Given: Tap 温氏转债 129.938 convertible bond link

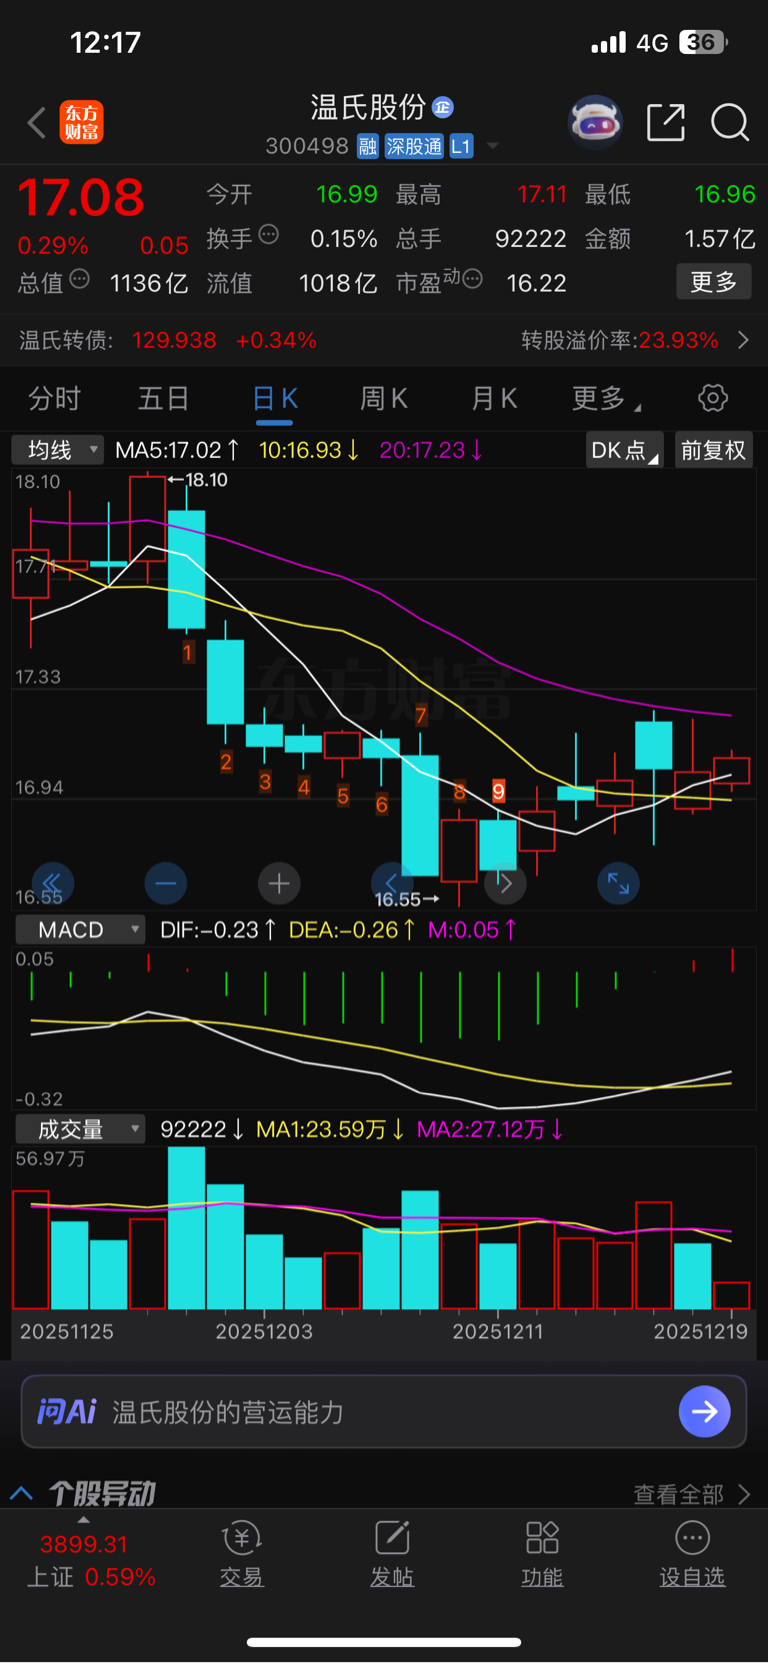Looking at the screenshot, I should [x=168, y=340].
